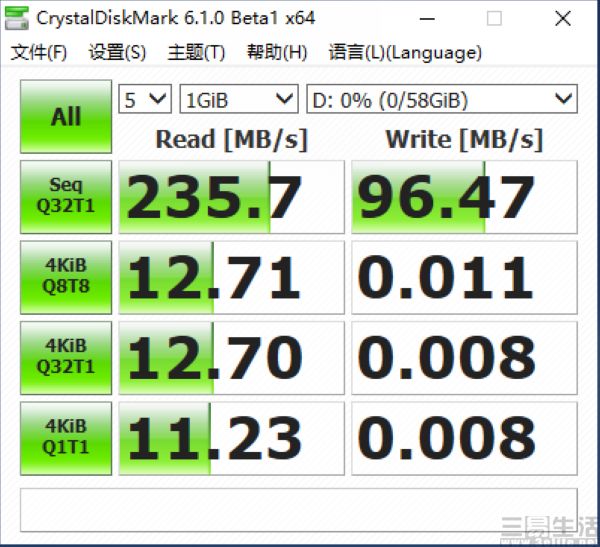
Task: Start the 4KiB Q32T1 test
Action: pos(66,358)
